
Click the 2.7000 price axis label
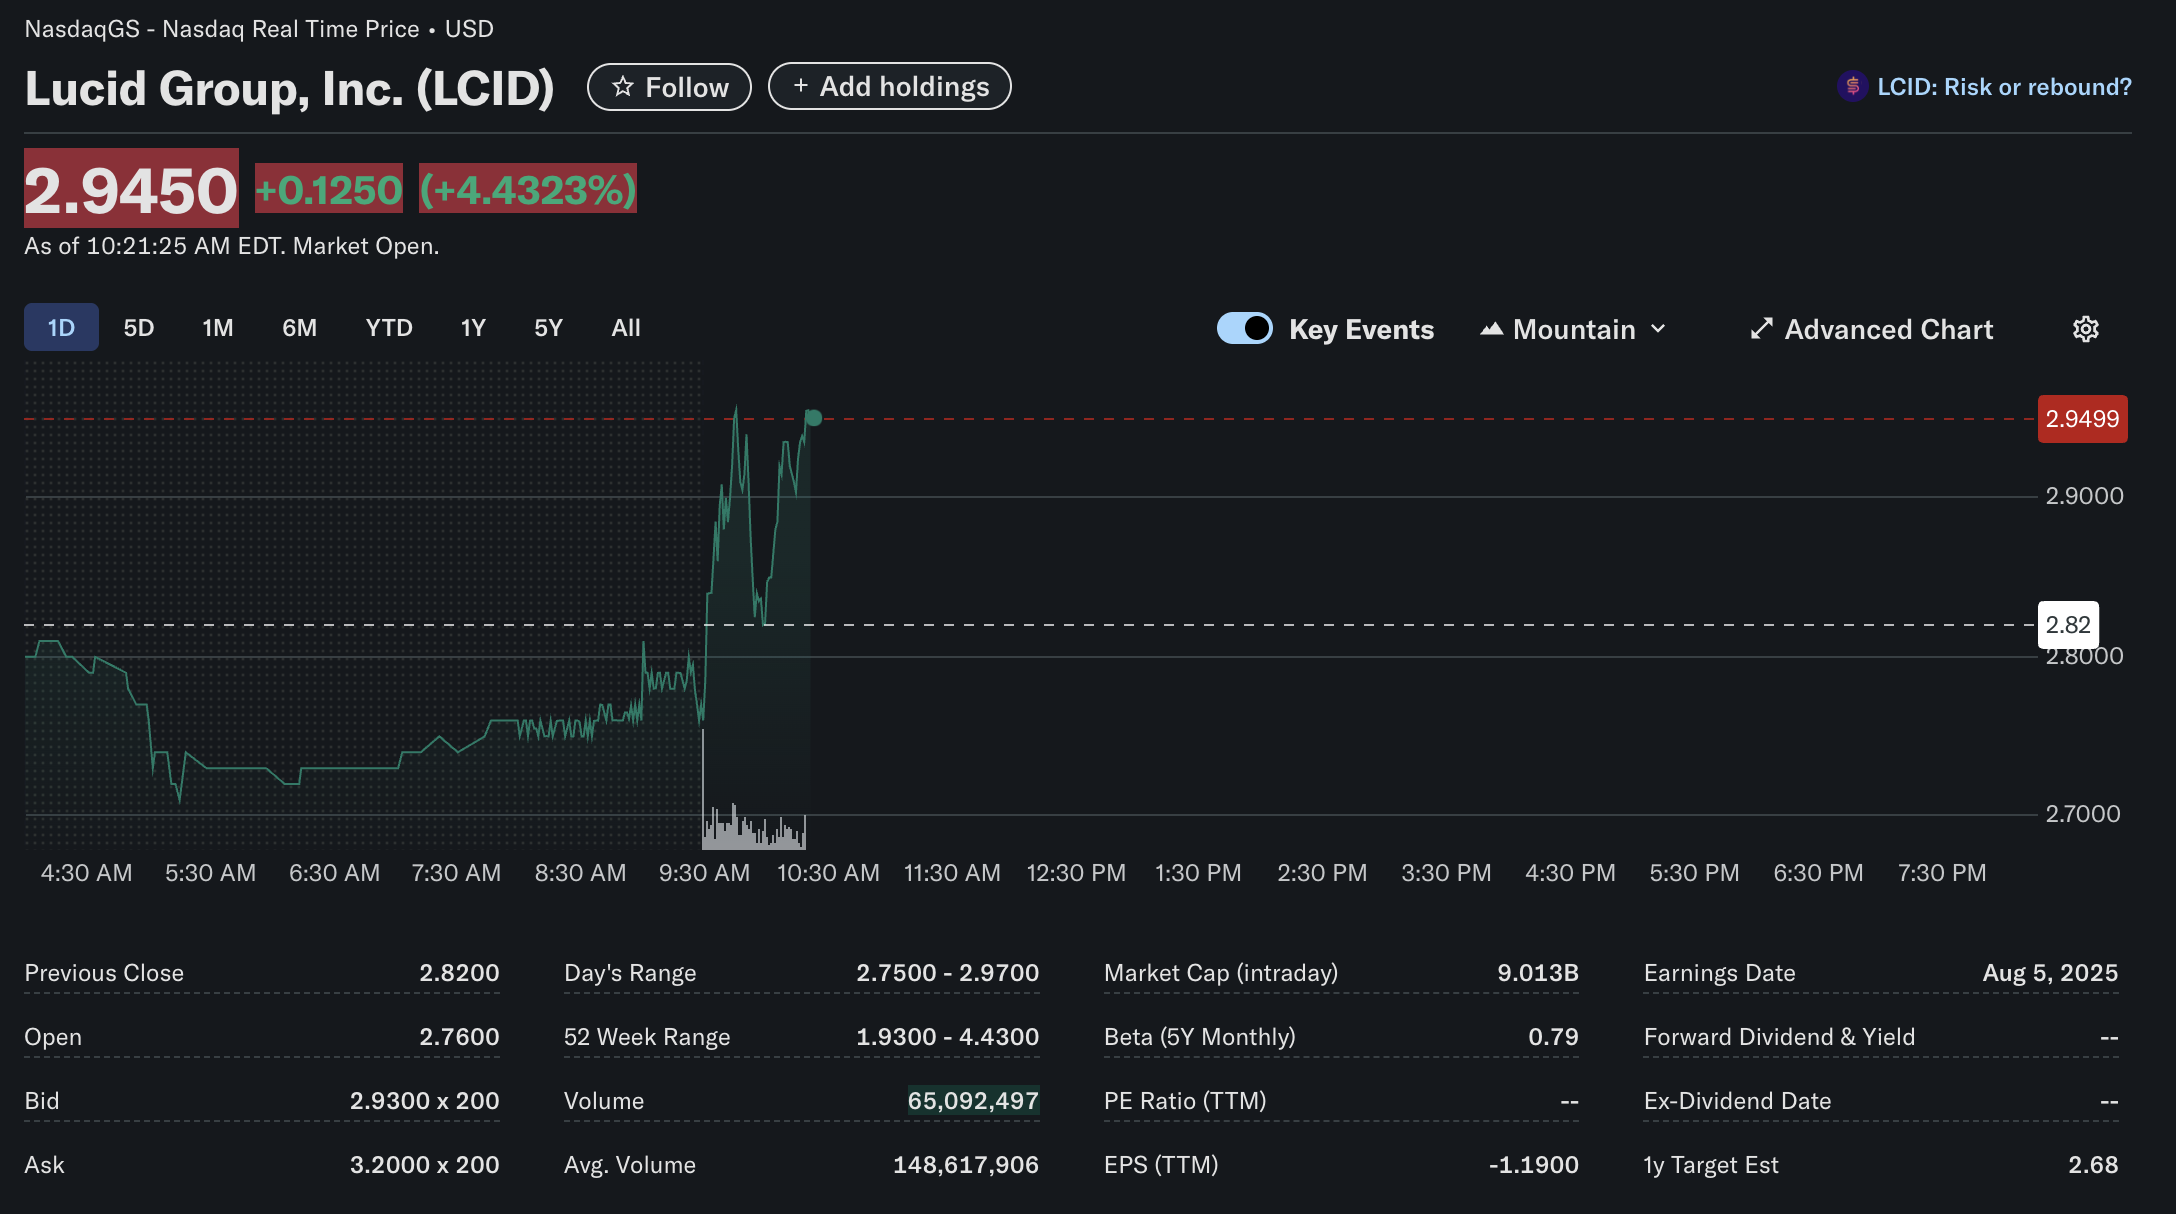pos(2083,814)
